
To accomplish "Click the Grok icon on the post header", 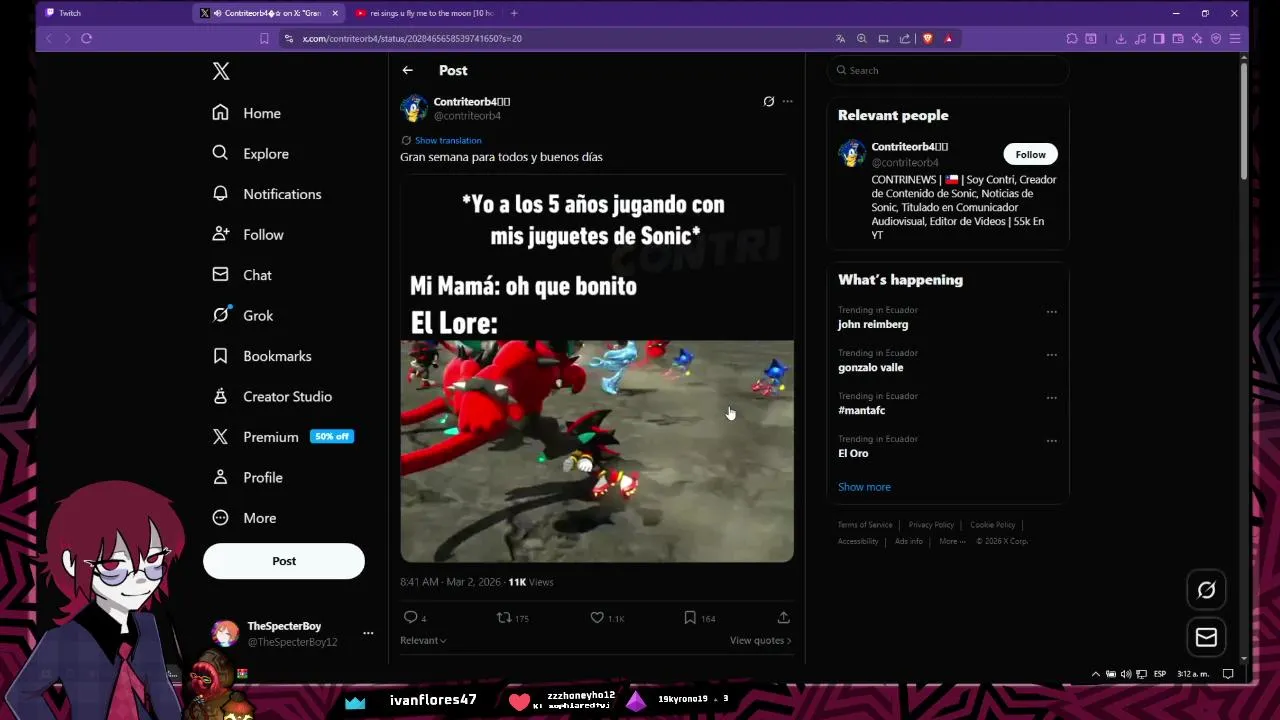I will click(x=768, y=101).
